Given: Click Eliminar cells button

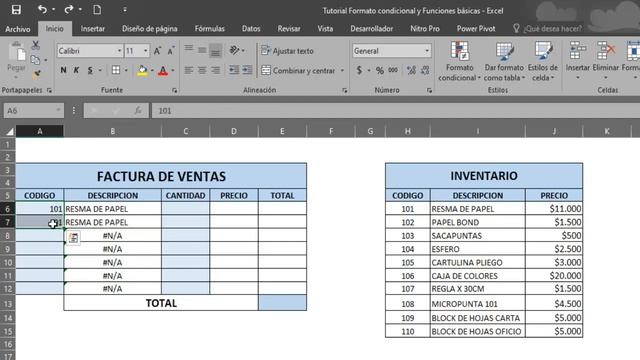Looking at the screenshot, I should pos(606,60).
